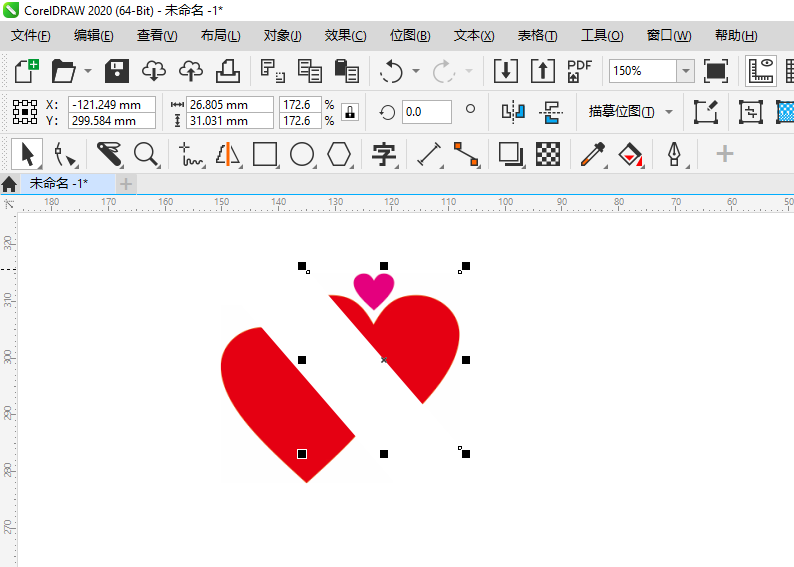Click the cloud upload icon
The width and height of the screenshot is (794, 567).
(x=191, y=71)
